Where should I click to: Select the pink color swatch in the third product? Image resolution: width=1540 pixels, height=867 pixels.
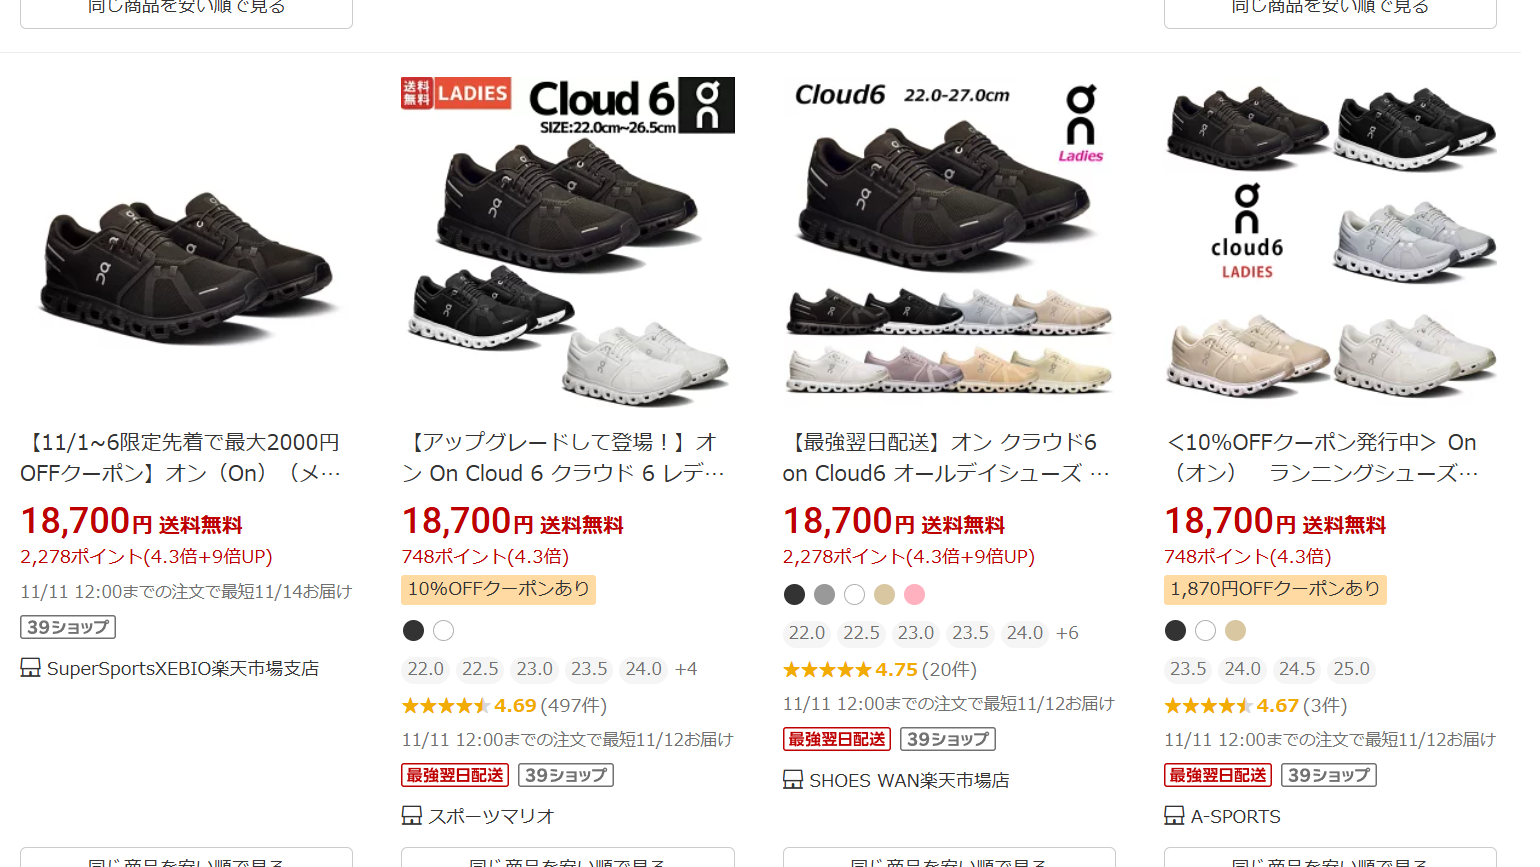914,595
